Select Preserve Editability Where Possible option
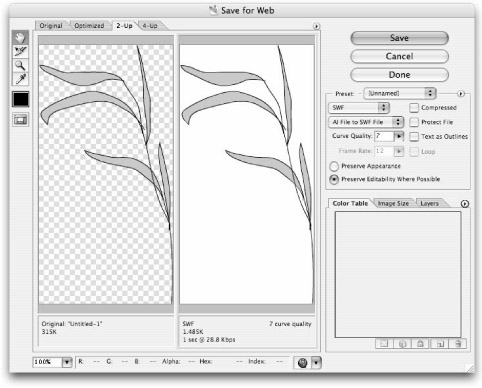482x388 pixels. click(334, 179)
